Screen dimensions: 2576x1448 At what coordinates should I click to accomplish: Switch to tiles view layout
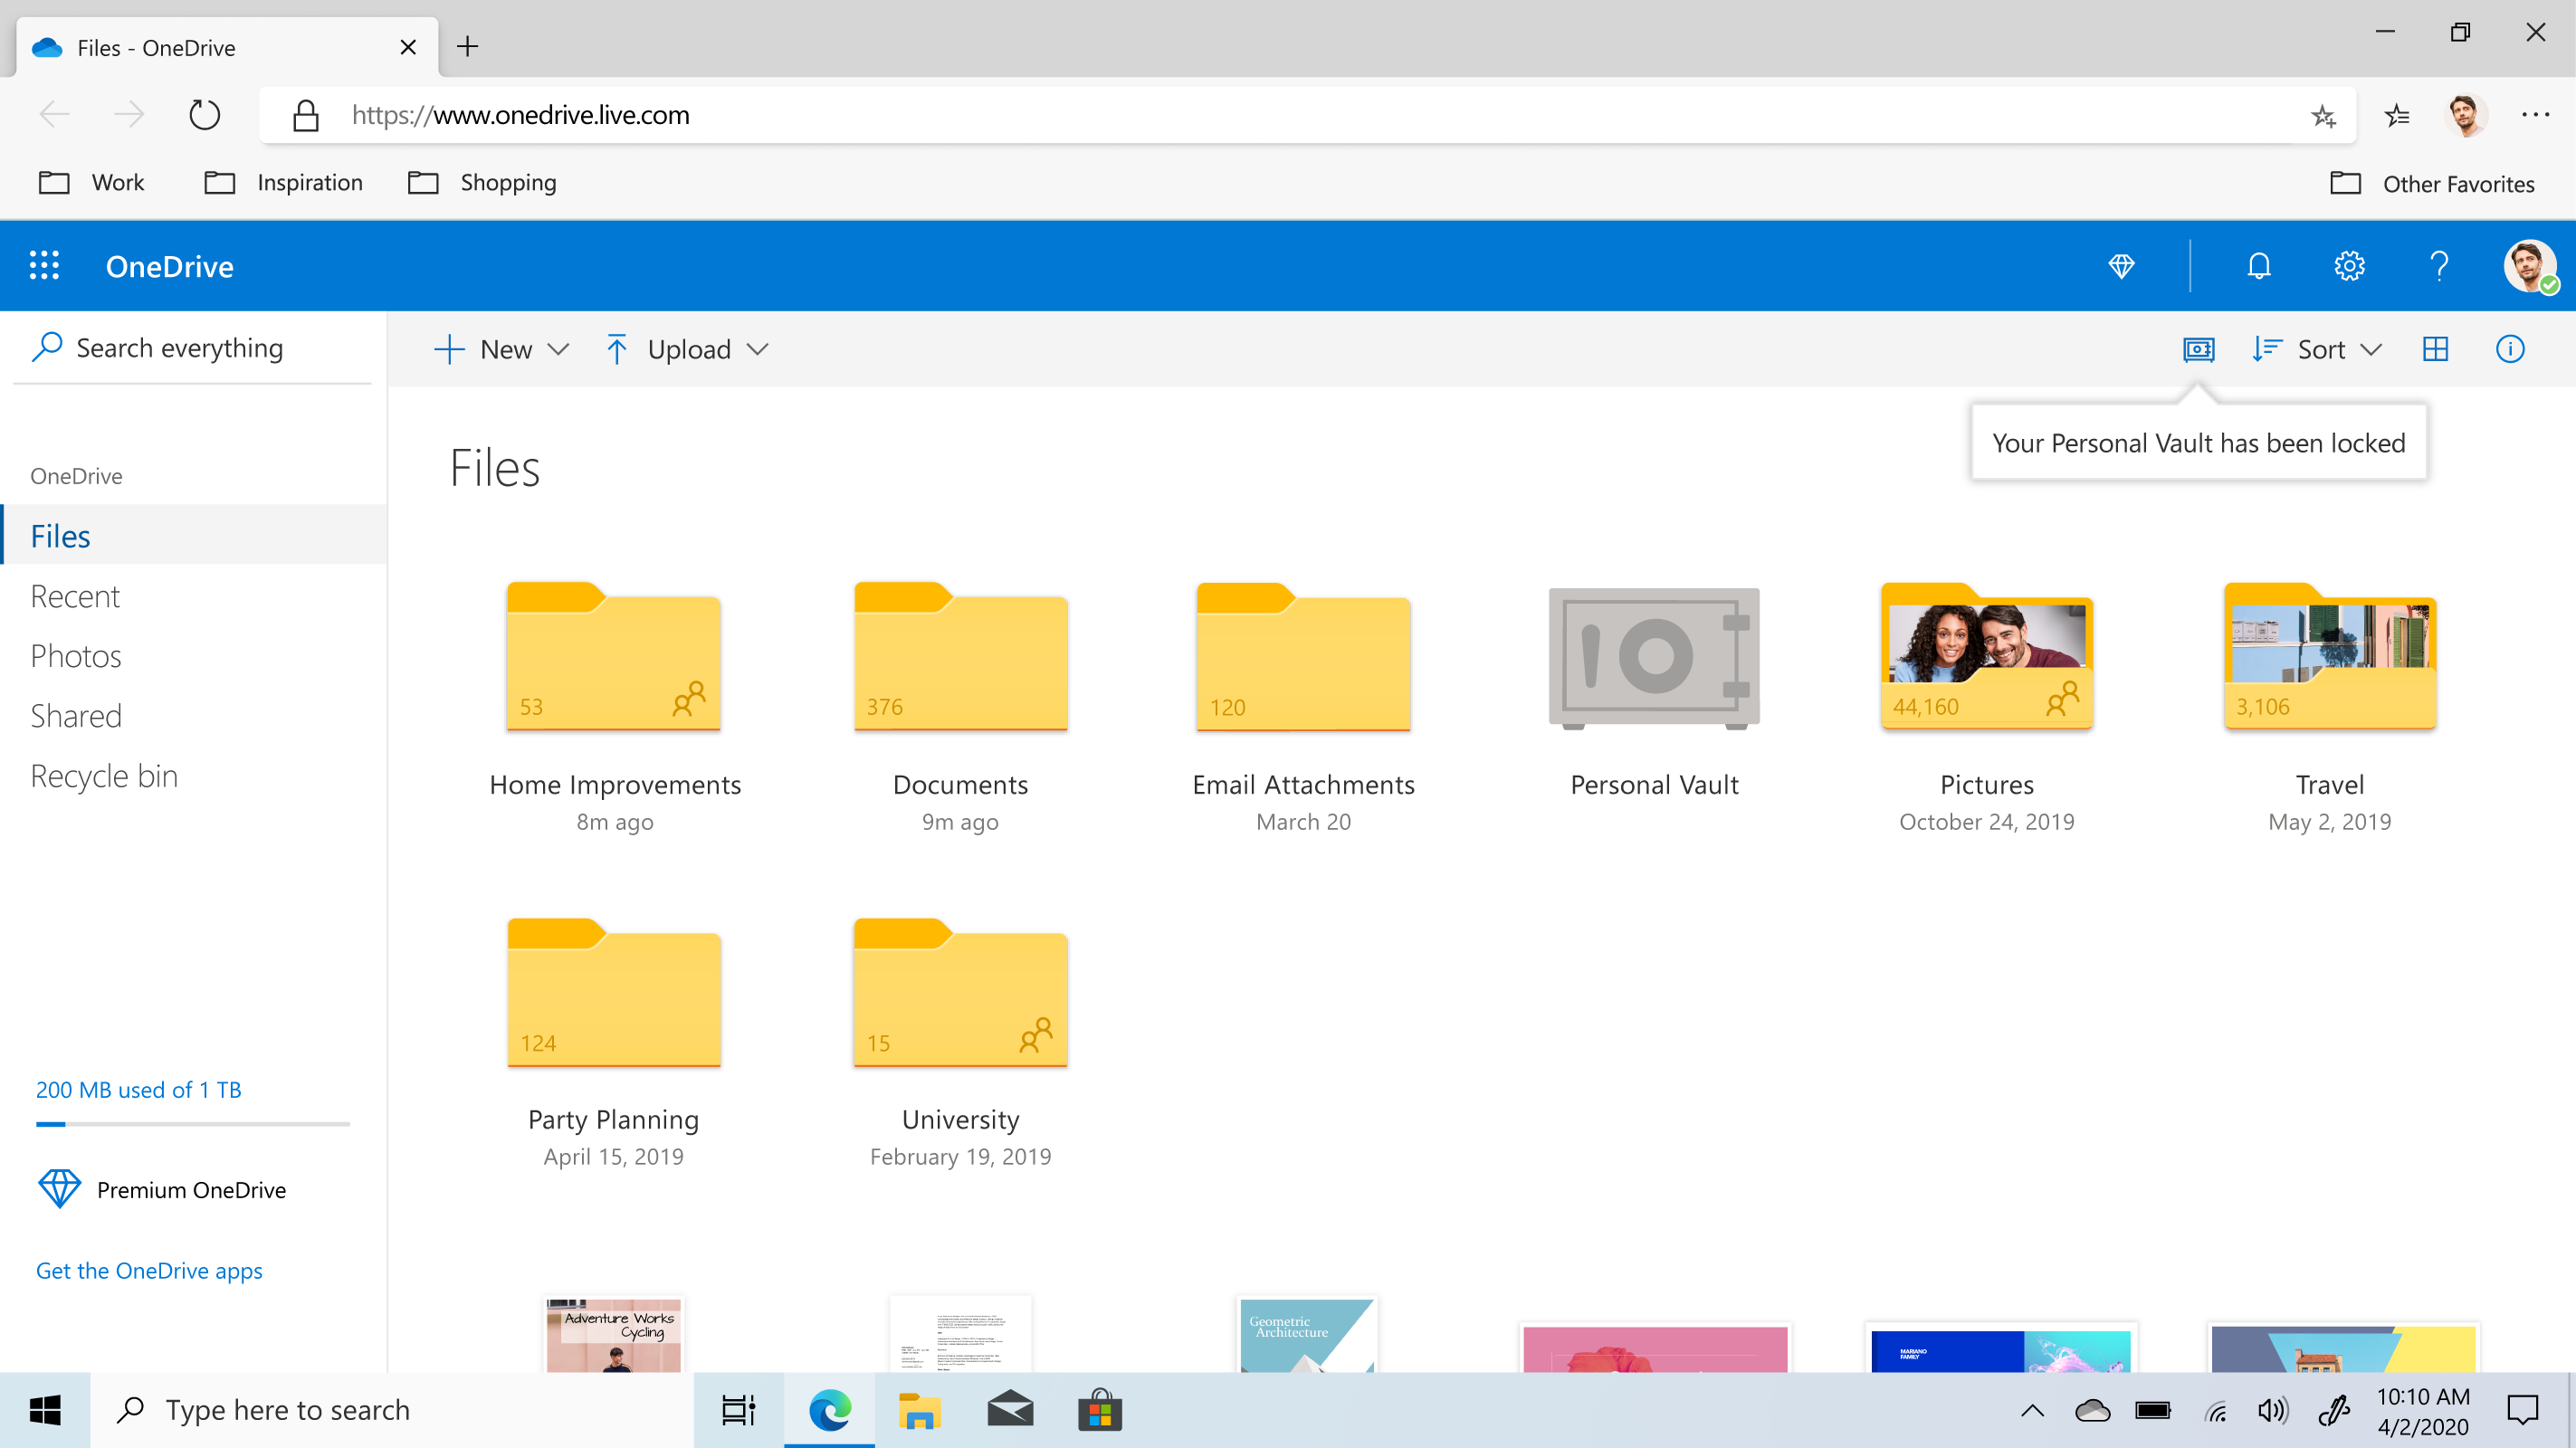[2435, 349]
